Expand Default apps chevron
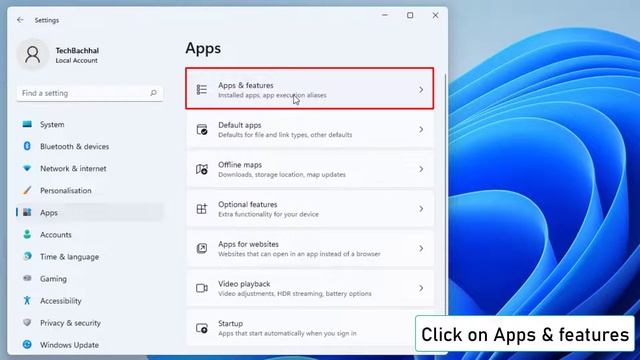The height and width of the screenshot is (360, 640). pyautogui.click(x=421, y=129)
